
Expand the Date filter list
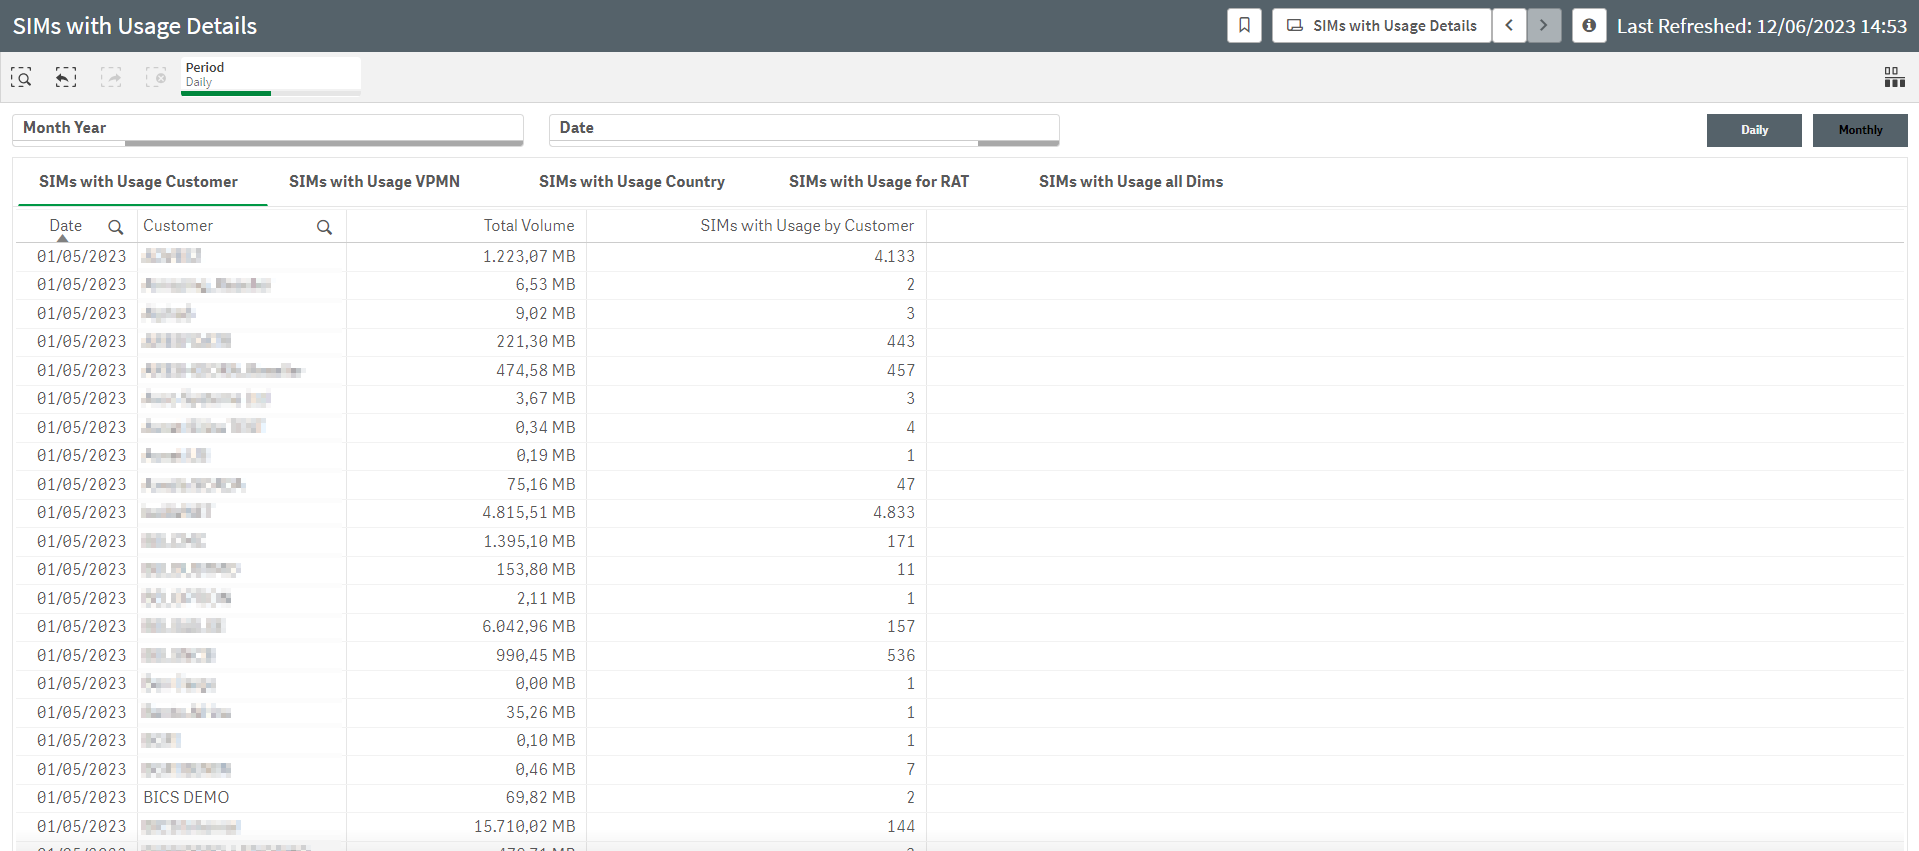coord(803,128)
